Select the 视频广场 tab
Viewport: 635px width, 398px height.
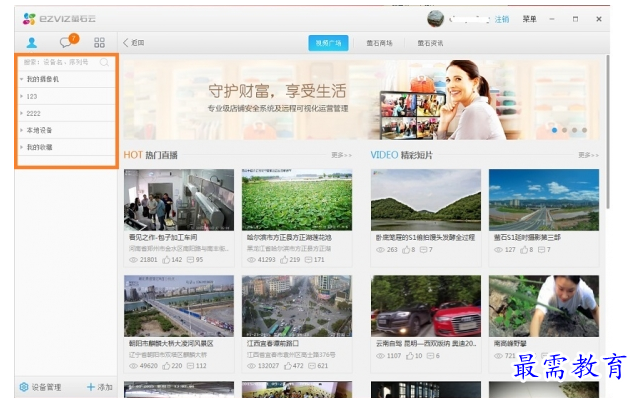328,43
